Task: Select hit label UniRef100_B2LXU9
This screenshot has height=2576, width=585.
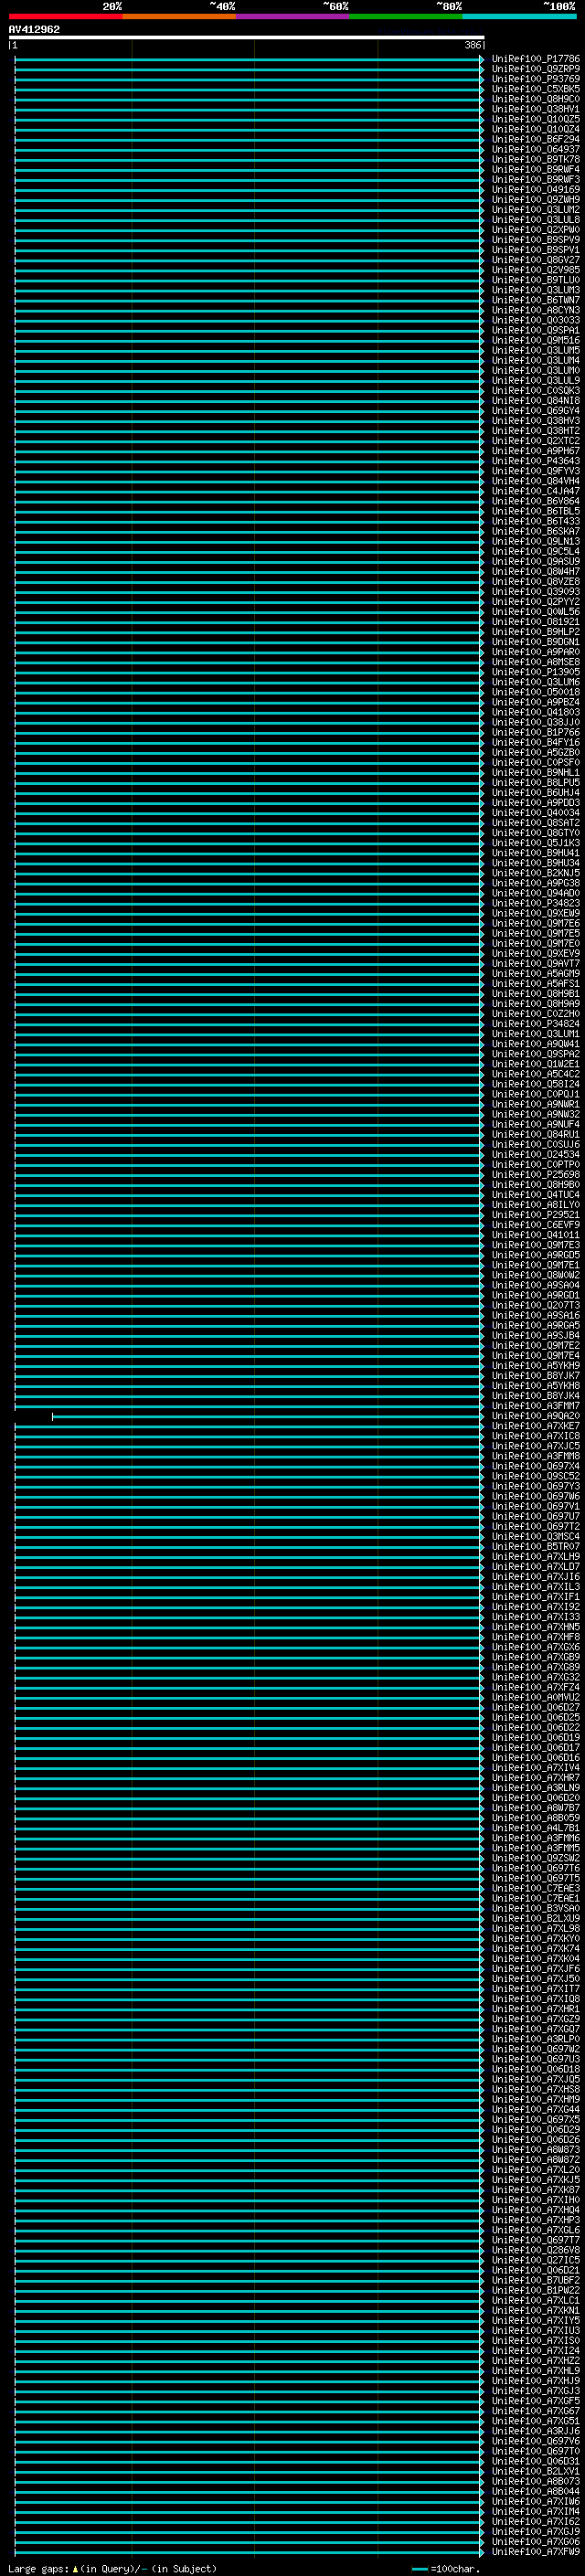Action: coord(535,1918)
